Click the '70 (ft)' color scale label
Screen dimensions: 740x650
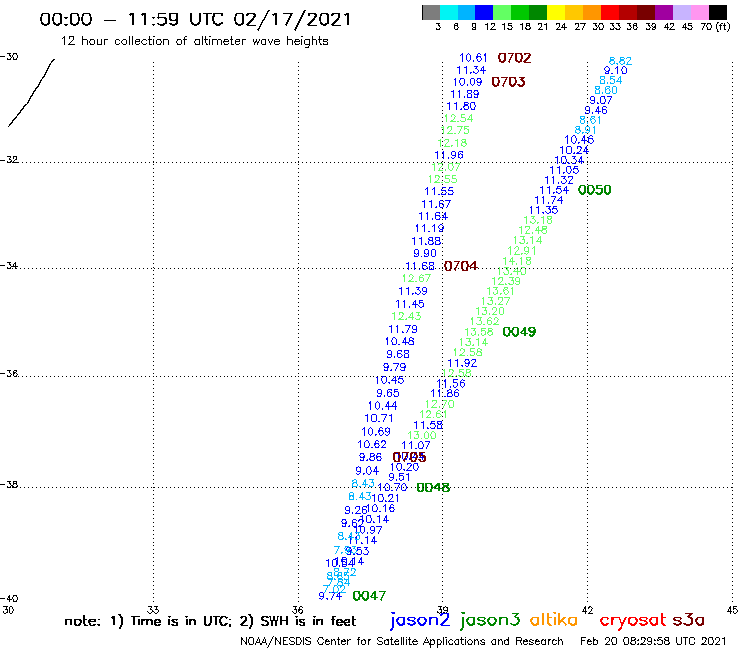(715, 27)
